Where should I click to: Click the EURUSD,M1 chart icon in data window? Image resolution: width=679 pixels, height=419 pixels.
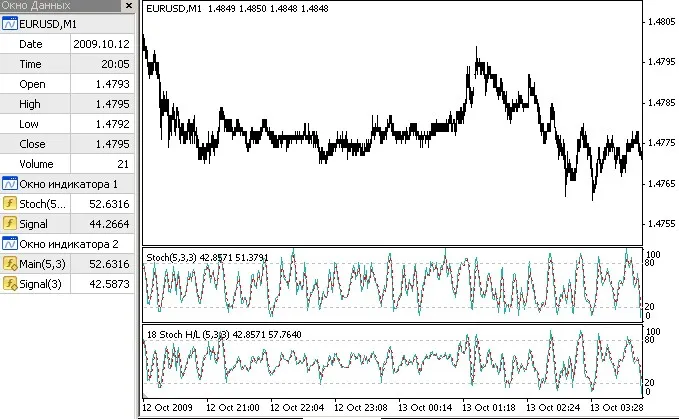click(9, 24)
